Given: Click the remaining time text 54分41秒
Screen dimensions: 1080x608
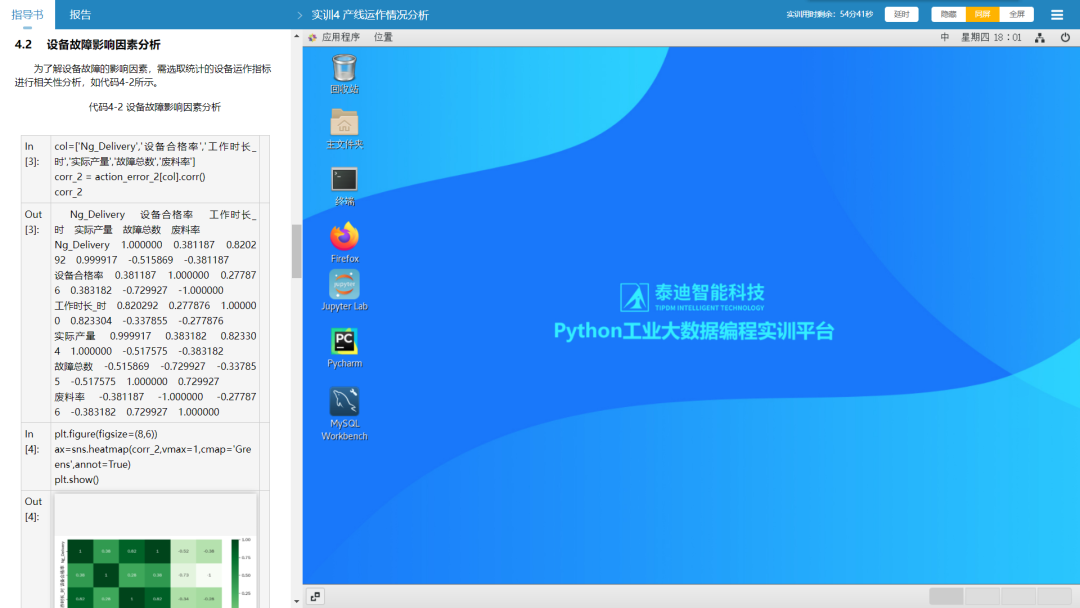Looking at the screenshot, I should (856, 14).
